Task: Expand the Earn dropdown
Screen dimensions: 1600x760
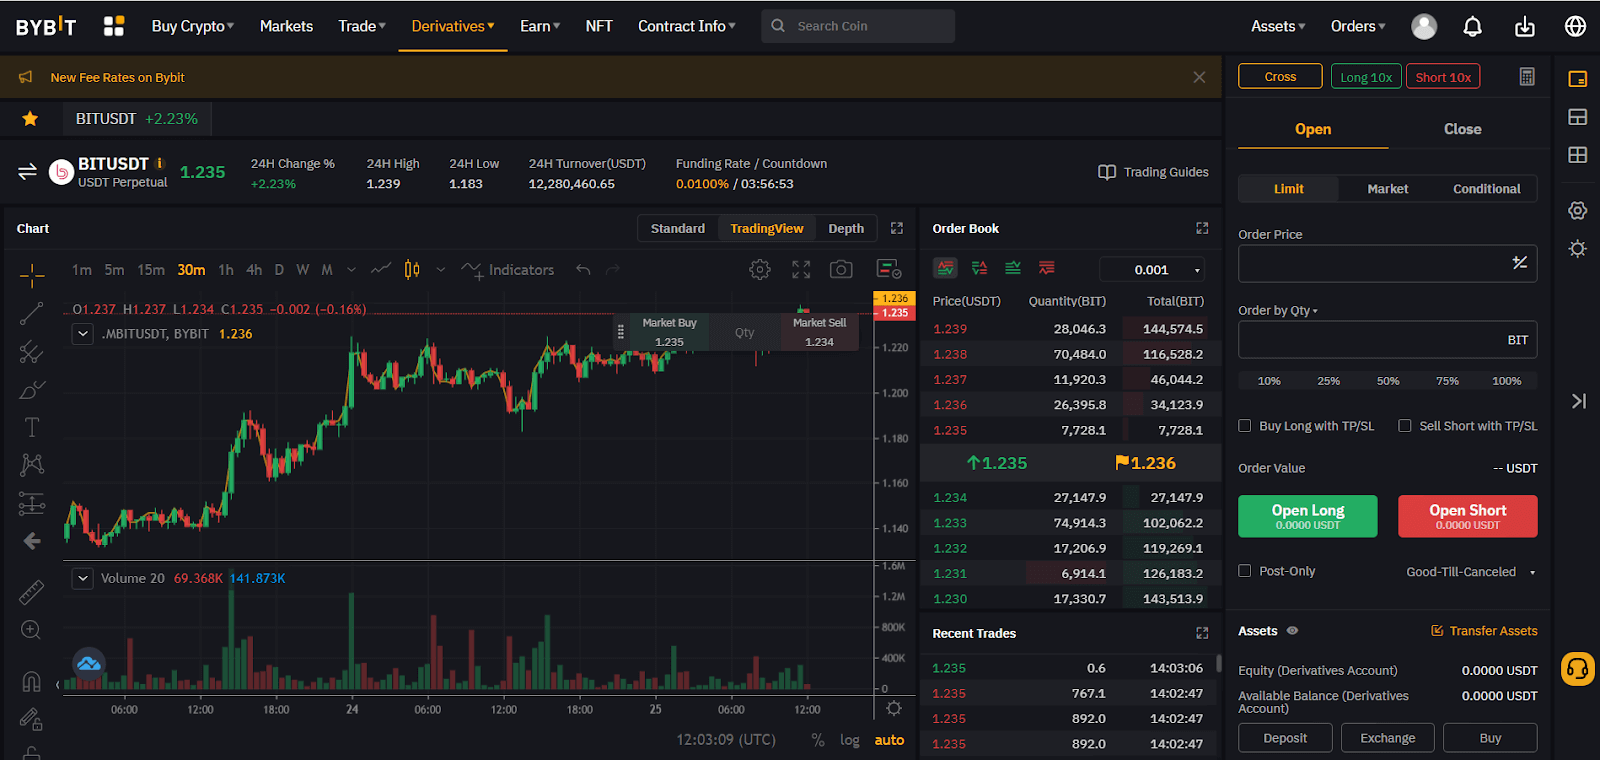Action: pos(540,26)
